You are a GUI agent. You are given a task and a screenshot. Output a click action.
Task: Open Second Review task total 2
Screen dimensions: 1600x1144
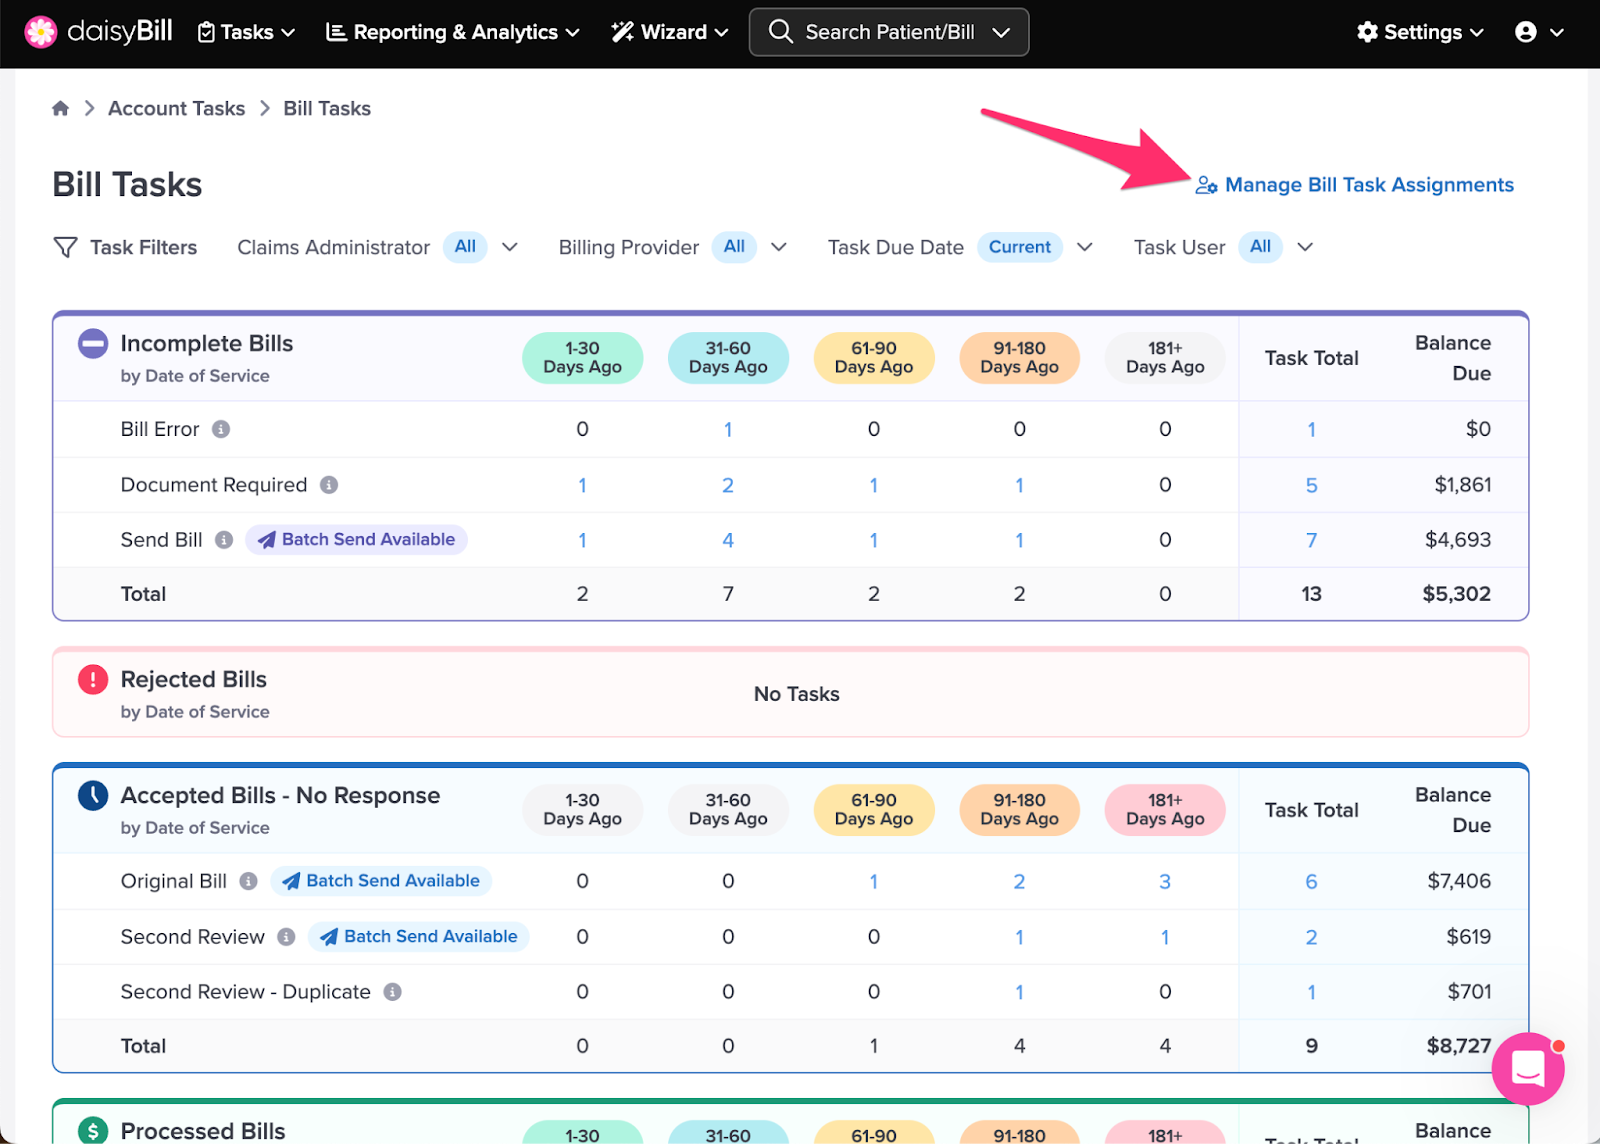pyautogui.click(x=1311, y=938)
